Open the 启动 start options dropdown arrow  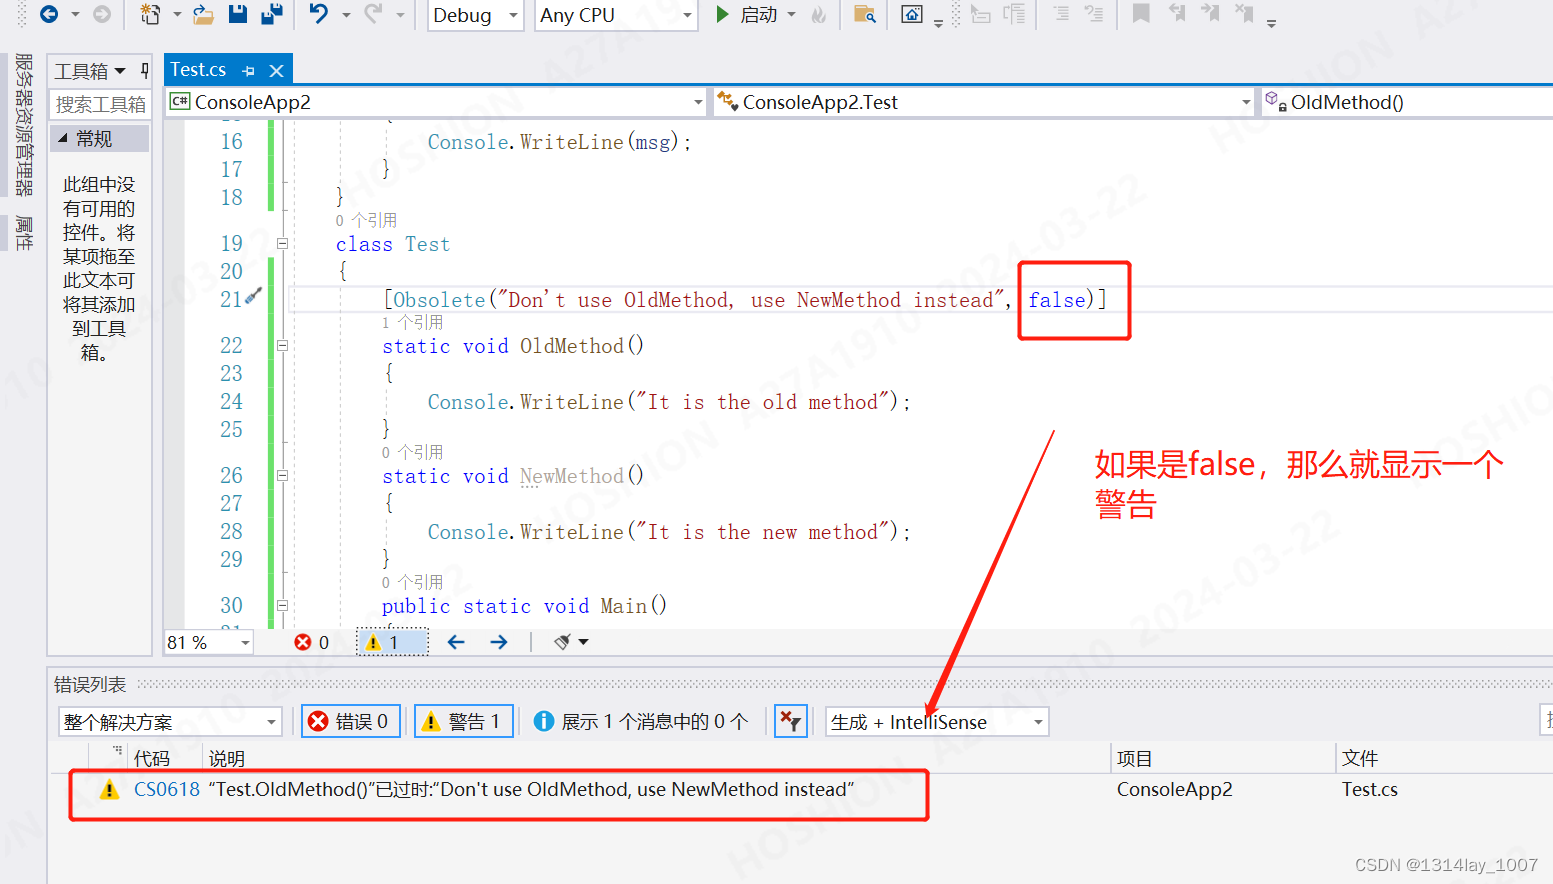pyautogui.click(x=792, y=15)
